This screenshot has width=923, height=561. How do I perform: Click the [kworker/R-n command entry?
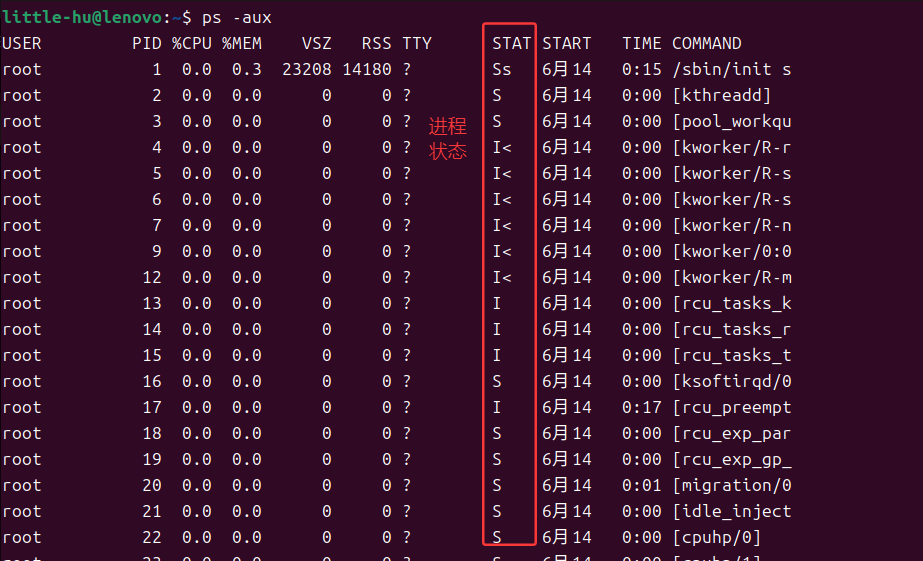[732, 225]
